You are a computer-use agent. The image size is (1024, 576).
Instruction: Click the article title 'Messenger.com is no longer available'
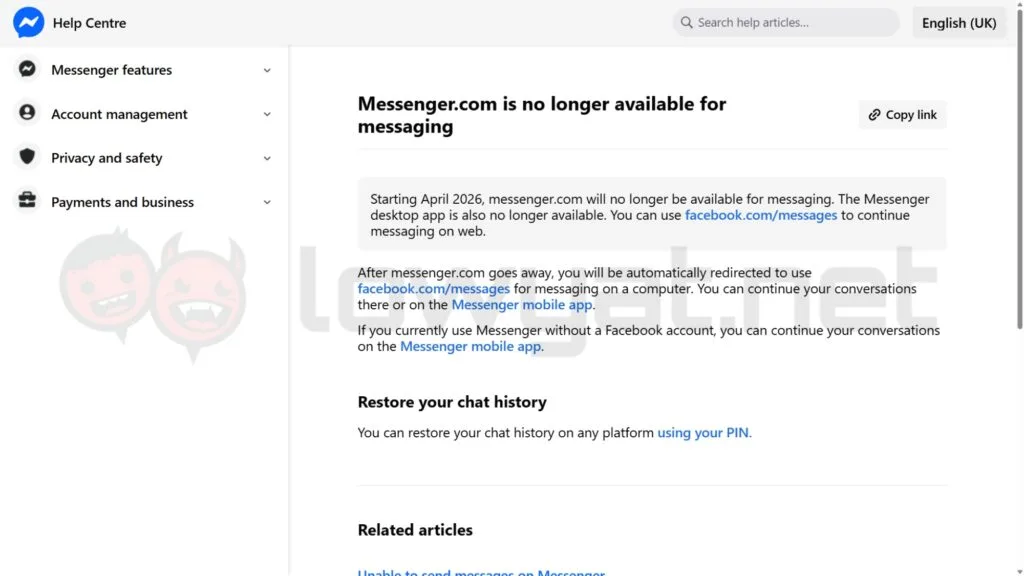coord(542,114)
